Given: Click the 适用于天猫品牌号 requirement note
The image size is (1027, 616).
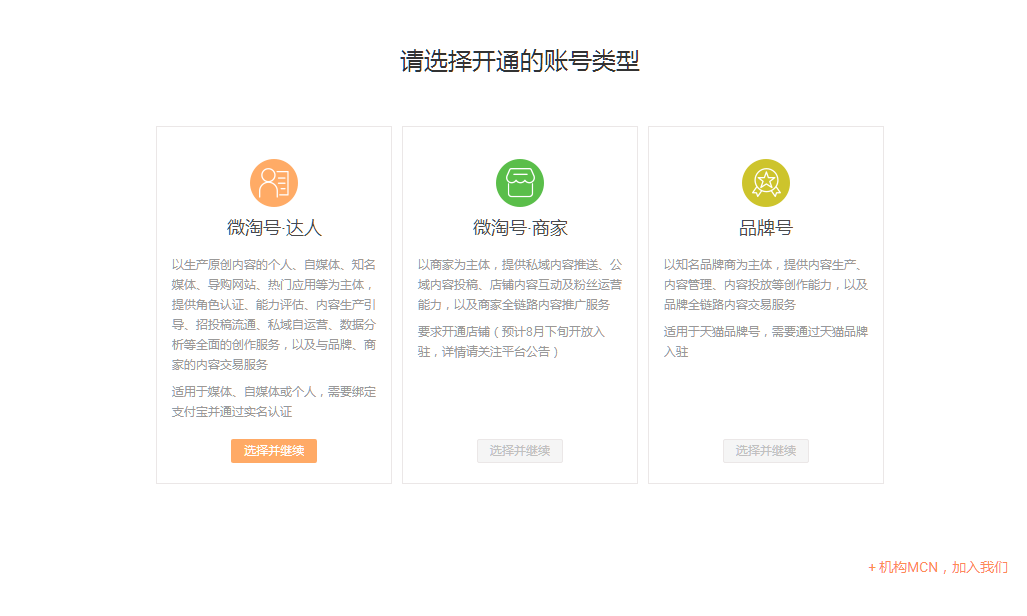Looking at the screenshot, I should click(766, 341).
